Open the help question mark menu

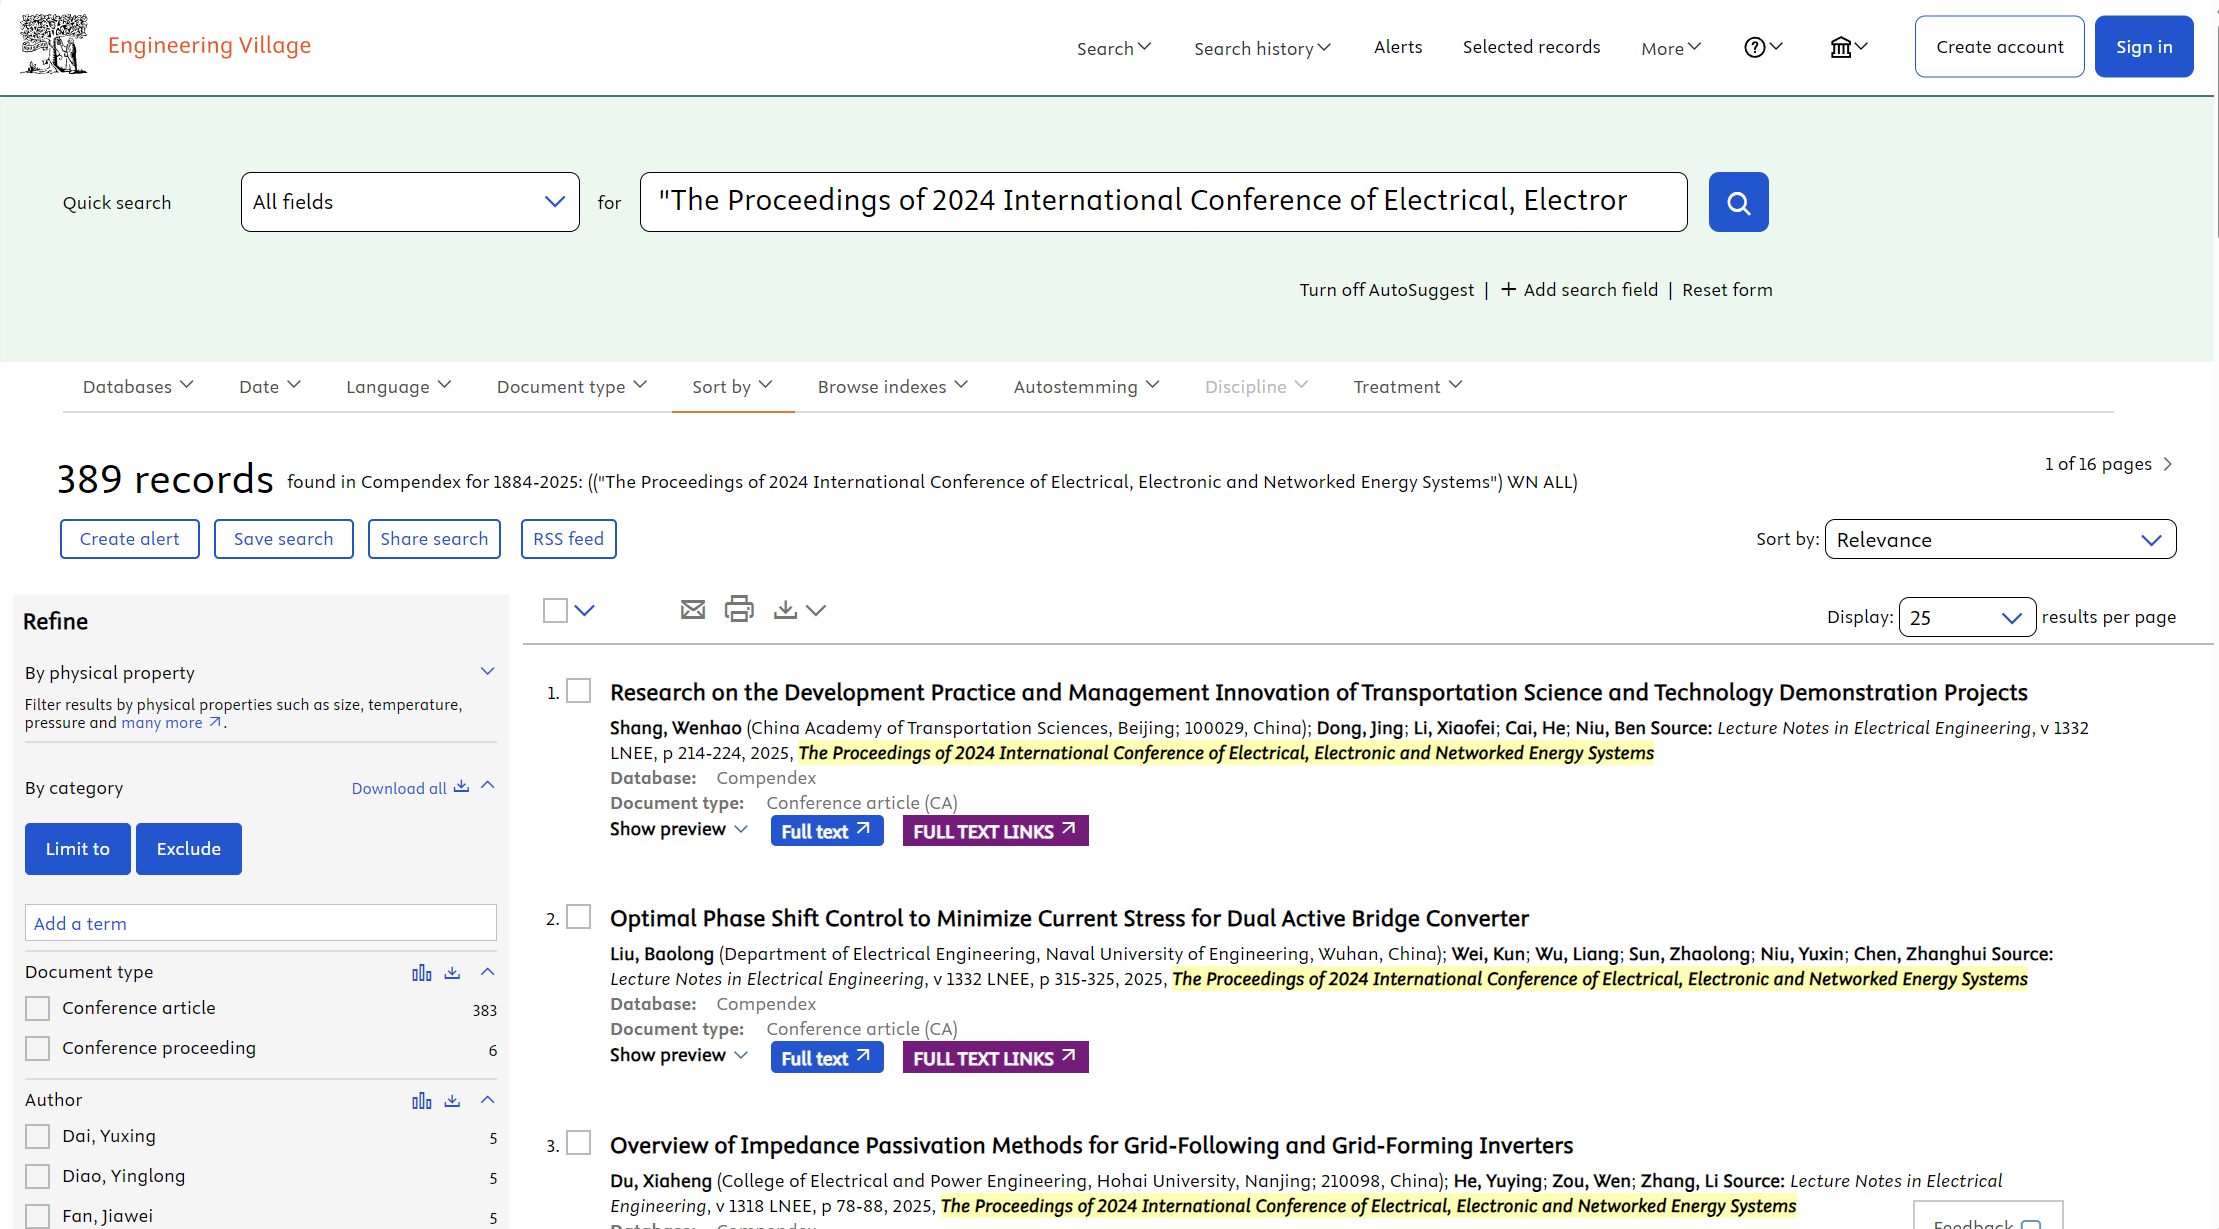1763,47
